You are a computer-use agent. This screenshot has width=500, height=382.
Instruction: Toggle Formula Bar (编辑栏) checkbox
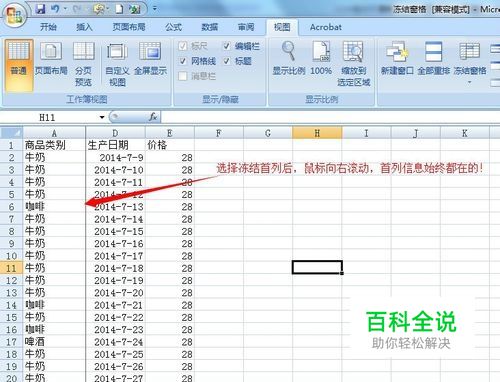click(227, 46)
